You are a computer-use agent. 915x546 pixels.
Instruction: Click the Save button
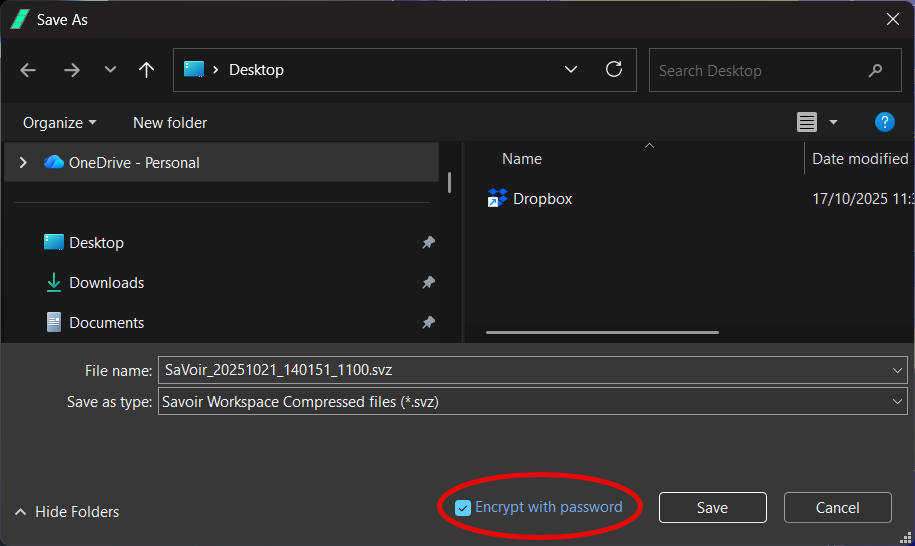(712, 508)
